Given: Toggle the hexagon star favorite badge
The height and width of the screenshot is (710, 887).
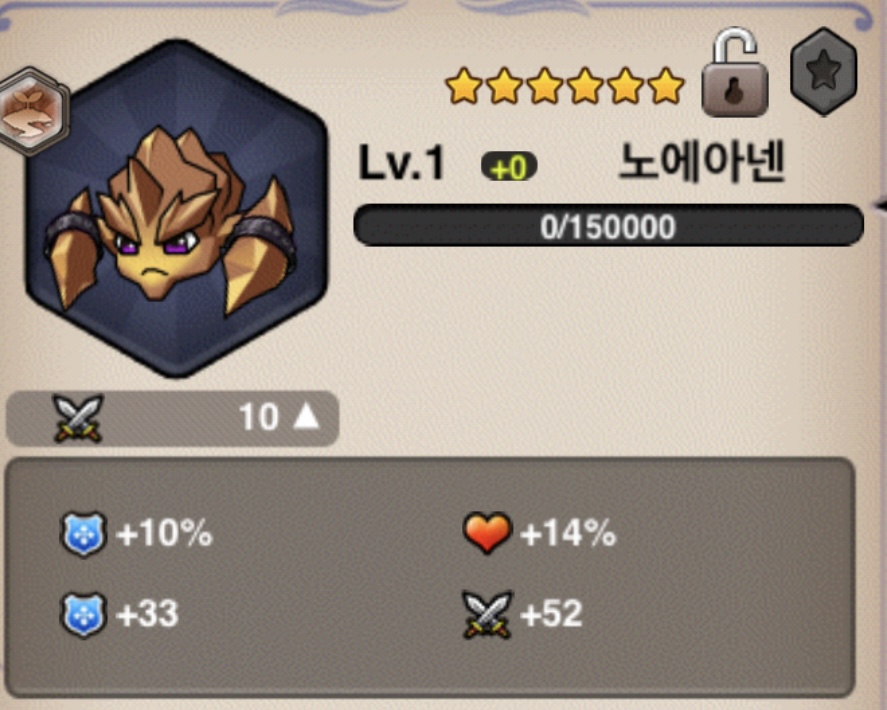Looking at the screenshot, I should [x=824, y=72].
